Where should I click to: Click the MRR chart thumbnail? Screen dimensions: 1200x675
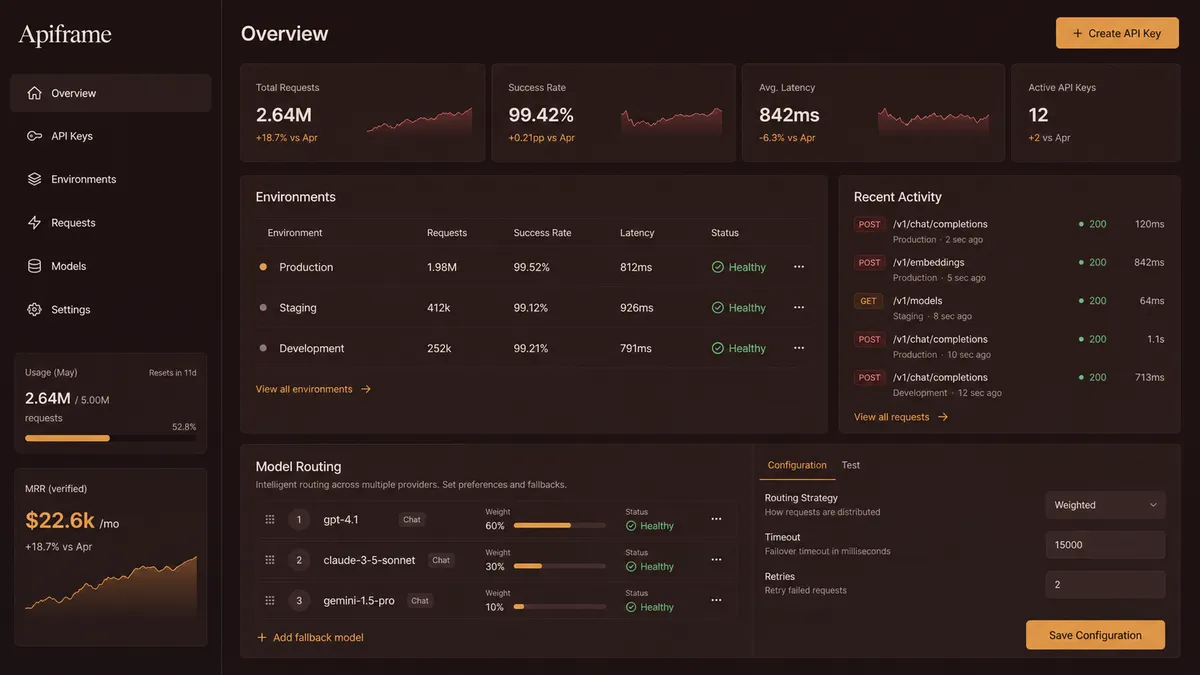pyautogui.click(x=111, y=583)
